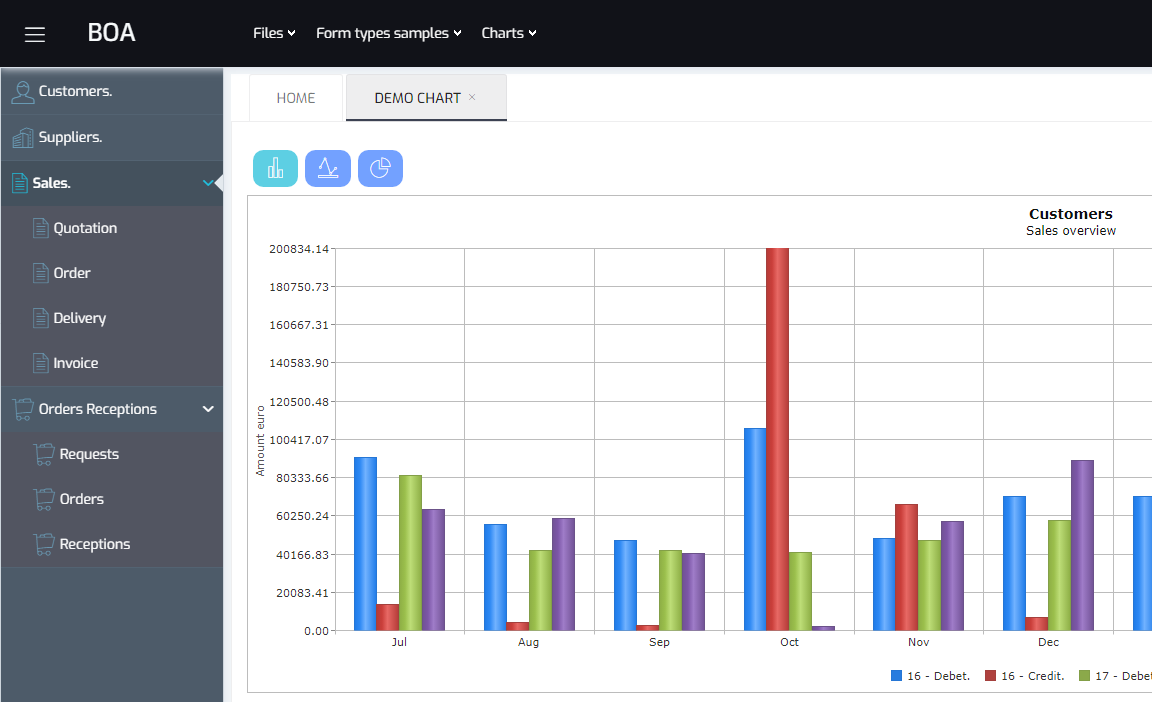
Task: Click the 200834.14 axis value
Action: (x=299, y=249)
